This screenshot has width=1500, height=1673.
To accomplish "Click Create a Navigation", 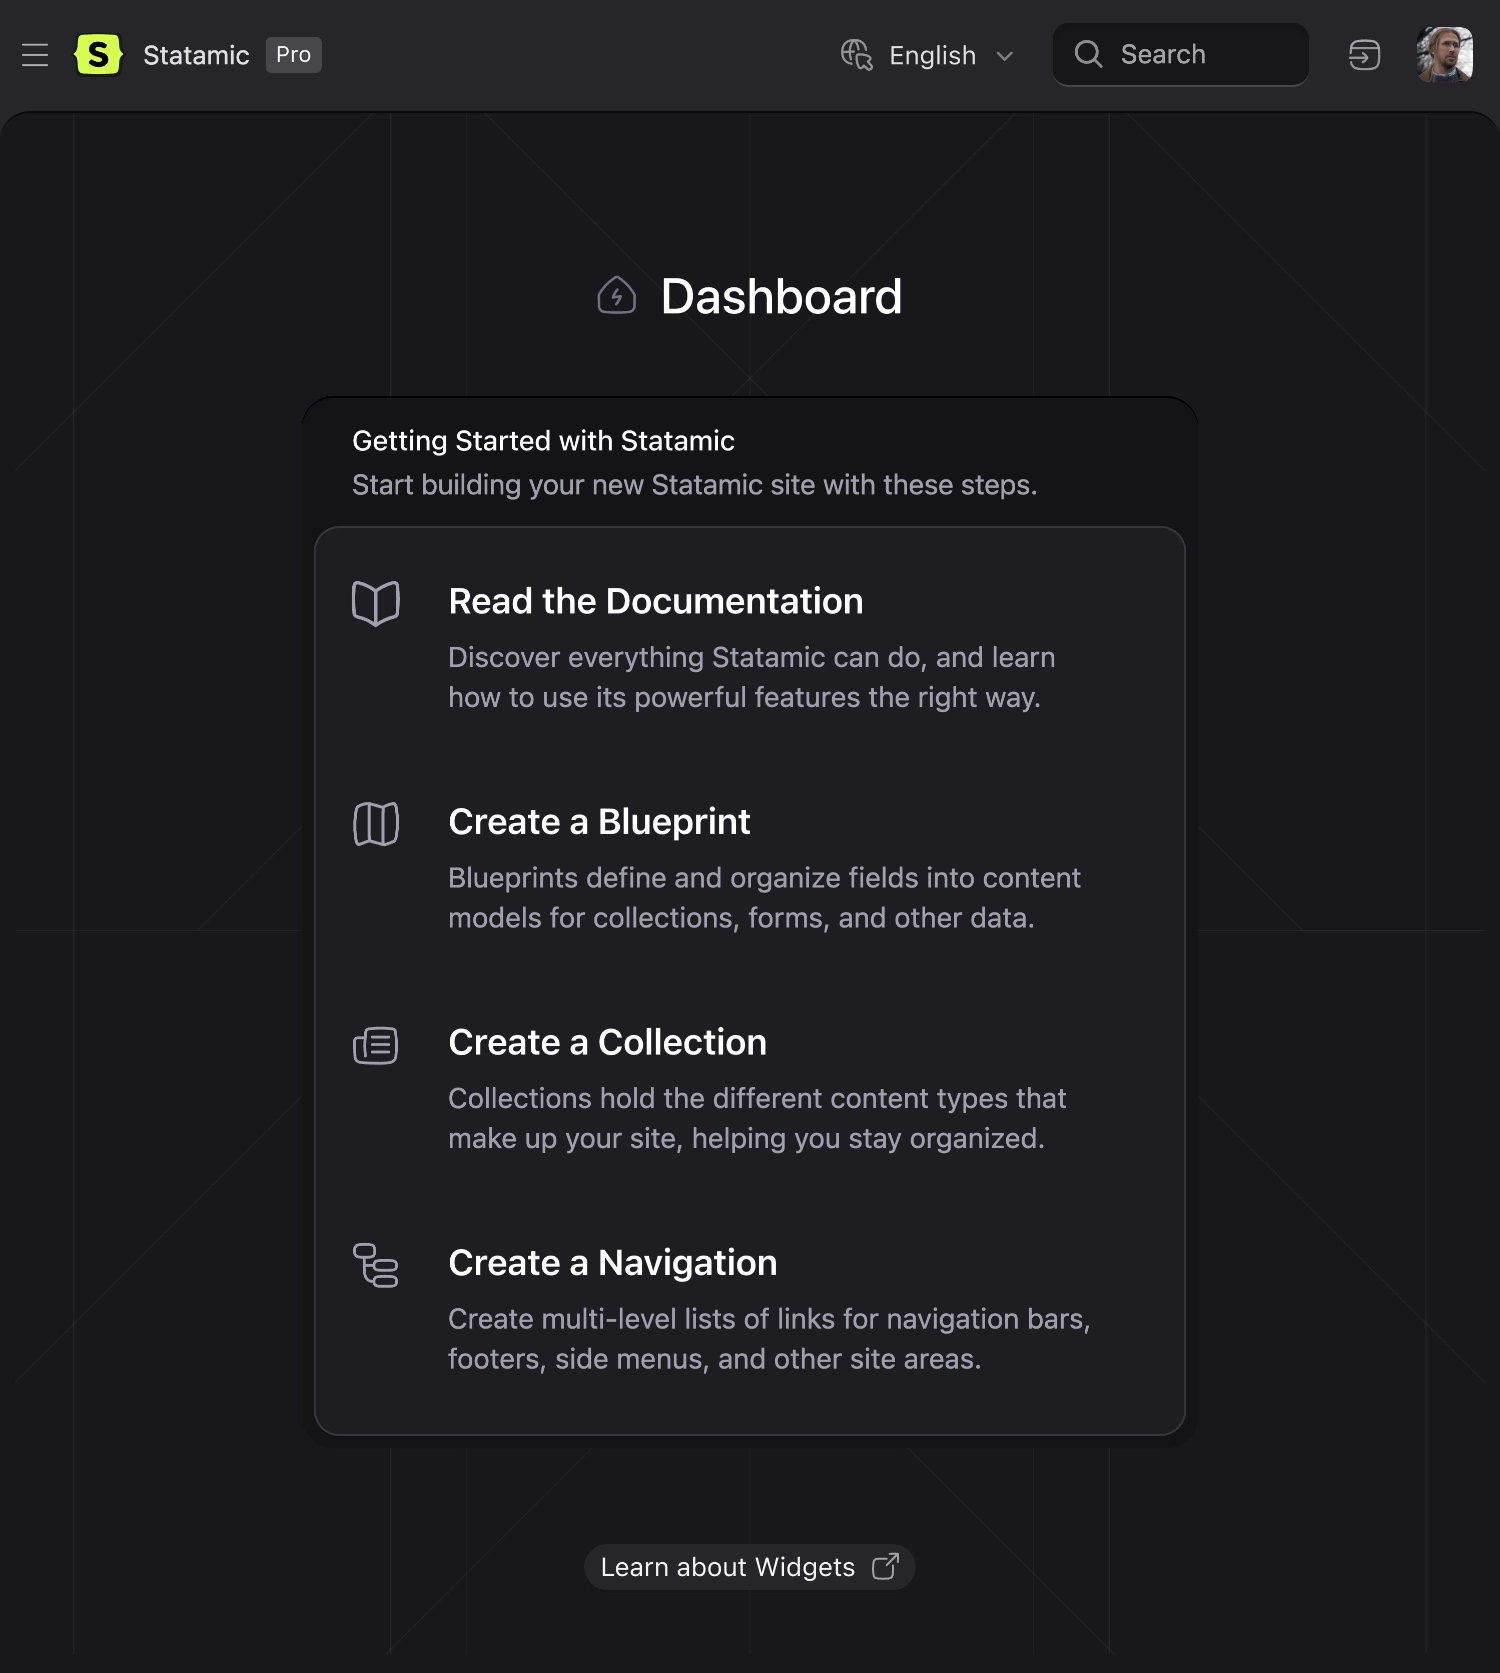I will tap(613, 1263).
